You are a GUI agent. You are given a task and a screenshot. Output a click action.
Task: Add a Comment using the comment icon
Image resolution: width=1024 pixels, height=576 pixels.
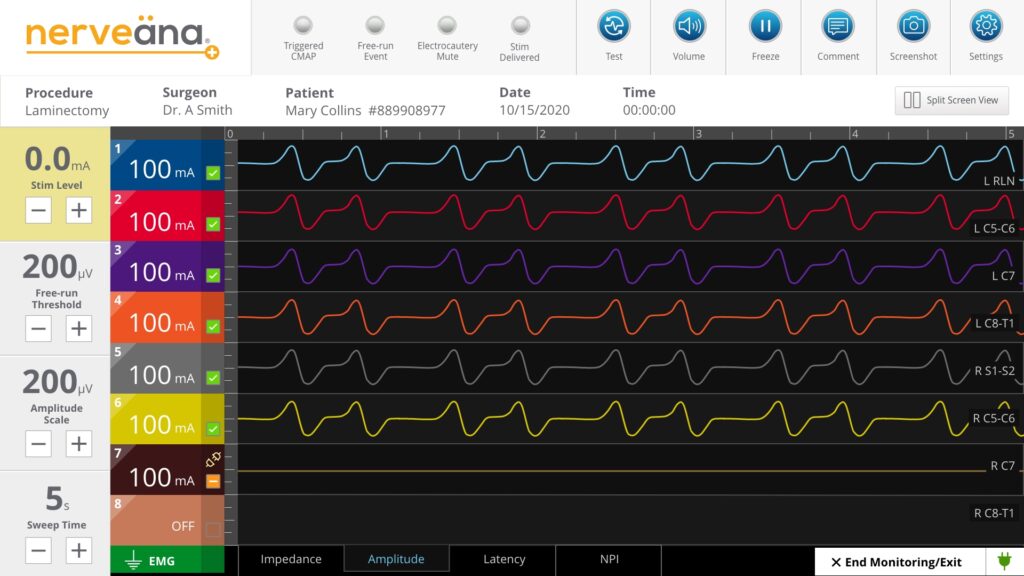[837, 27]
